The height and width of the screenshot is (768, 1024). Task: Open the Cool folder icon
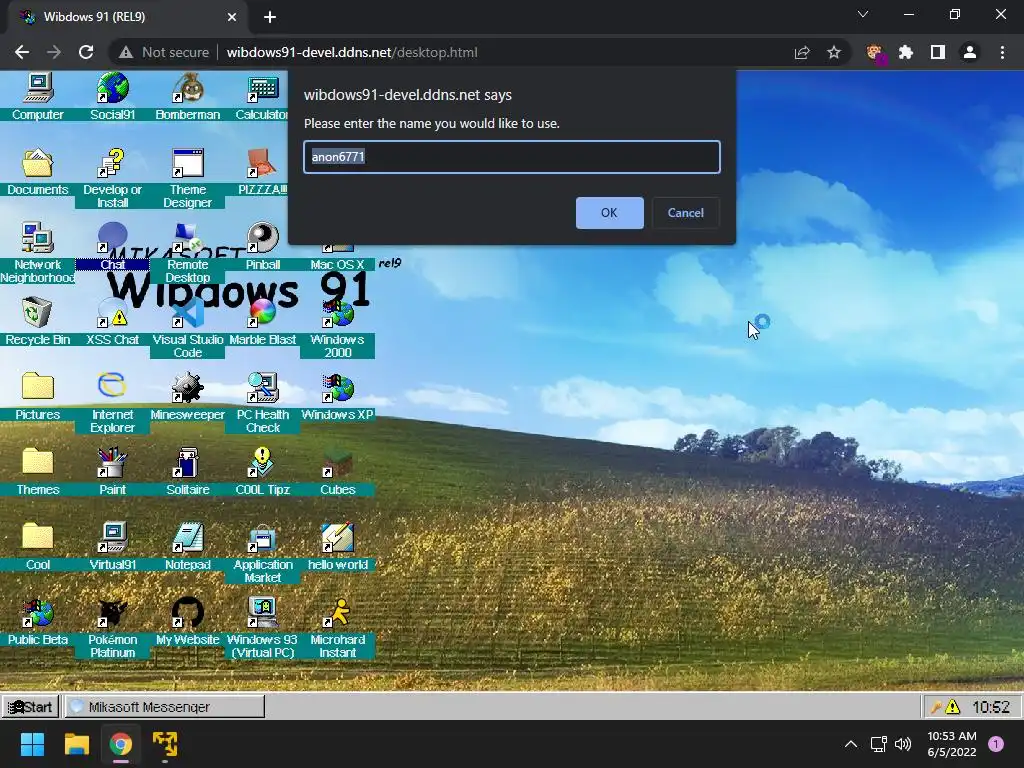pos(37,537)
